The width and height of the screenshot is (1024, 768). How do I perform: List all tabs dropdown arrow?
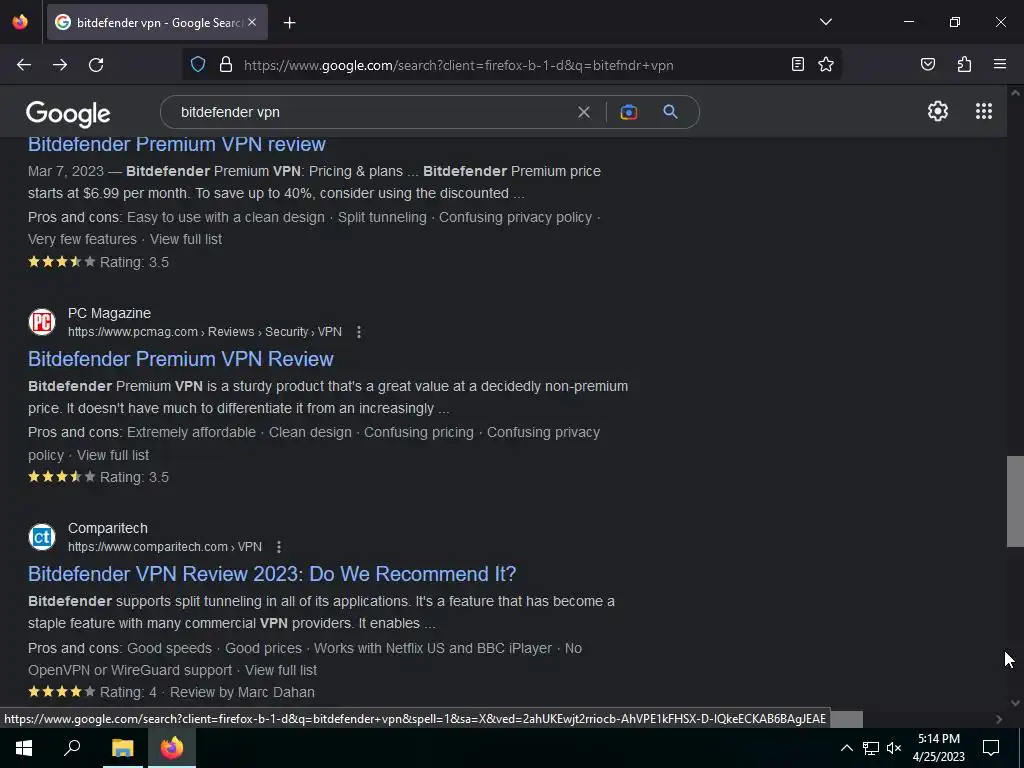pyautogui.click(x=825, y=22)
